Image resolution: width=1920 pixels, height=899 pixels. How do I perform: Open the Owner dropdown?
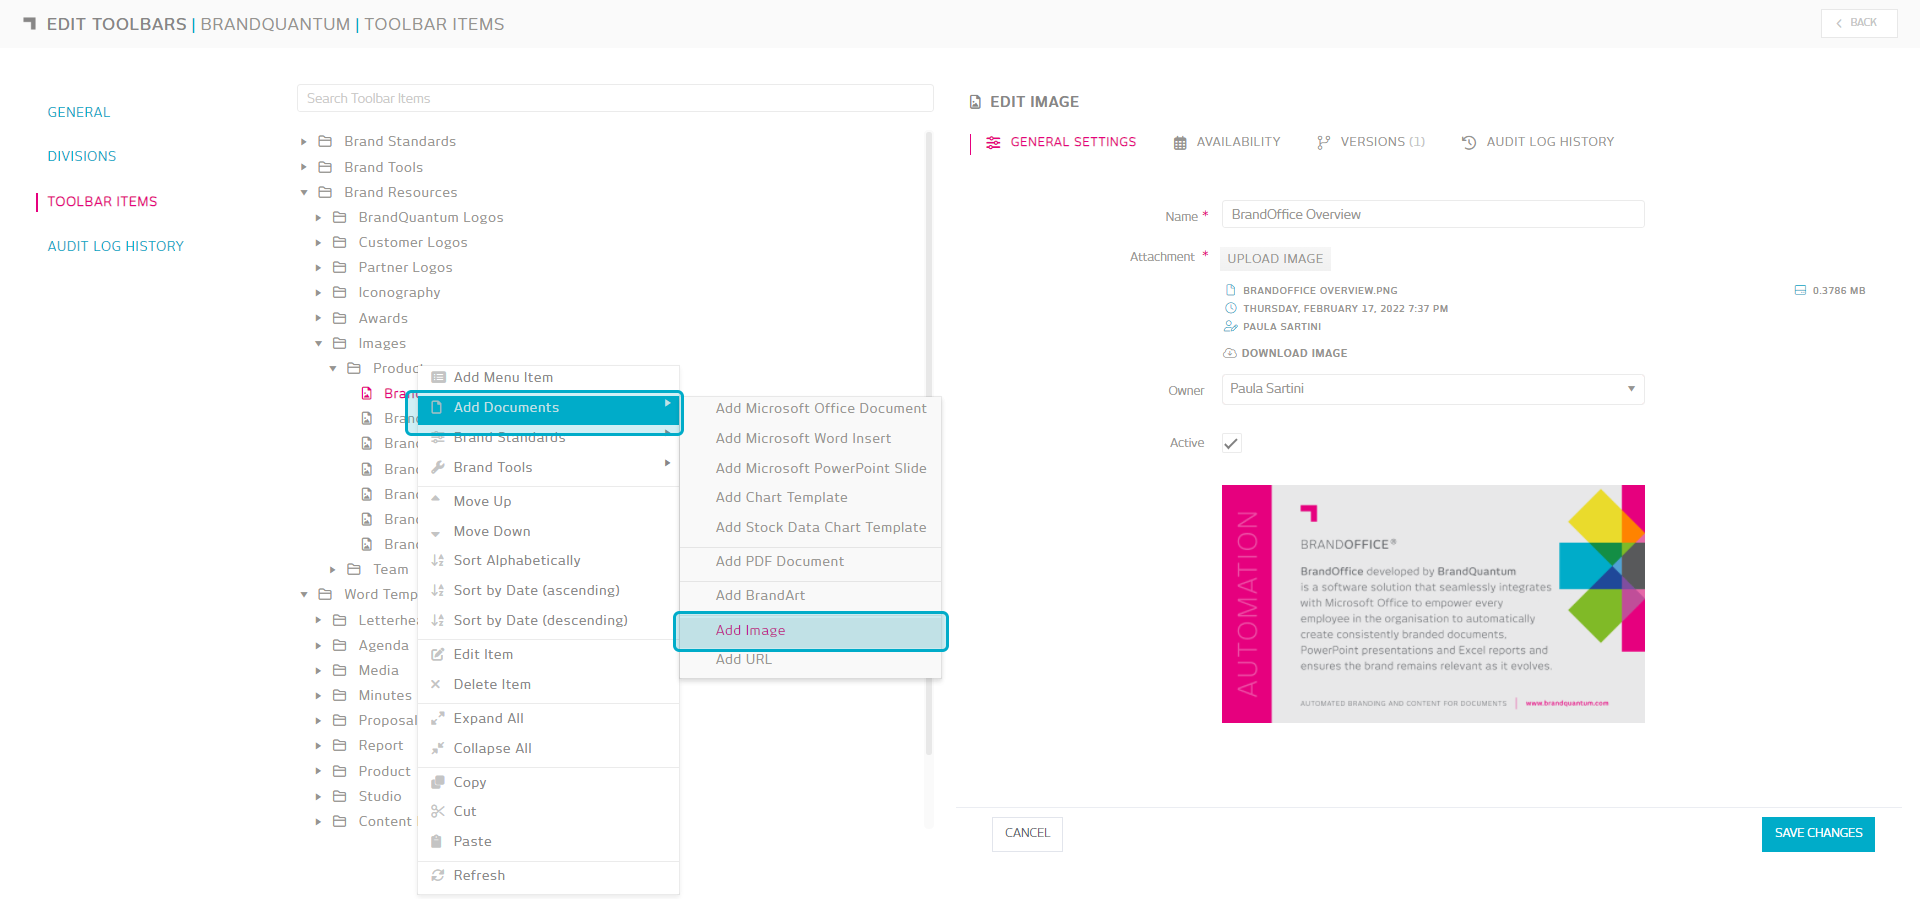[x=1433, y=389]
